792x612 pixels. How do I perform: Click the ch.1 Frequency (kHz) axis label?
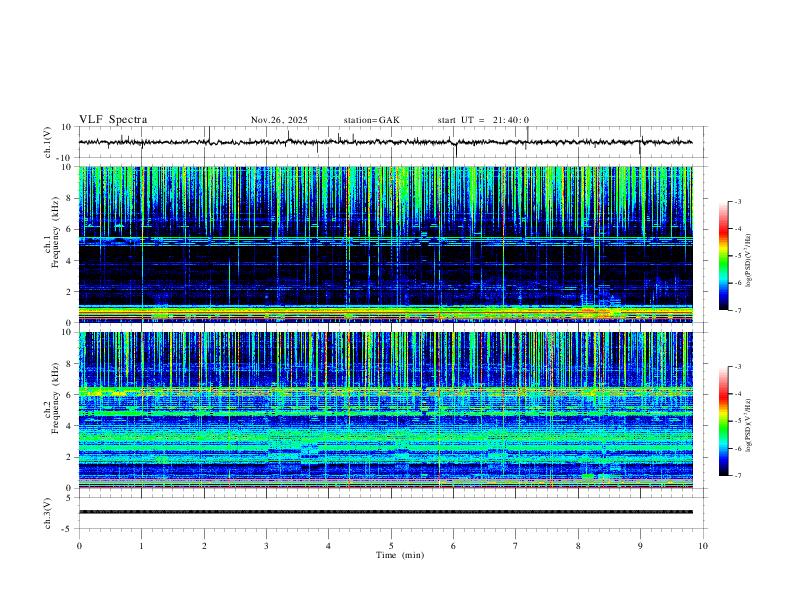click(x=55, y=229)
